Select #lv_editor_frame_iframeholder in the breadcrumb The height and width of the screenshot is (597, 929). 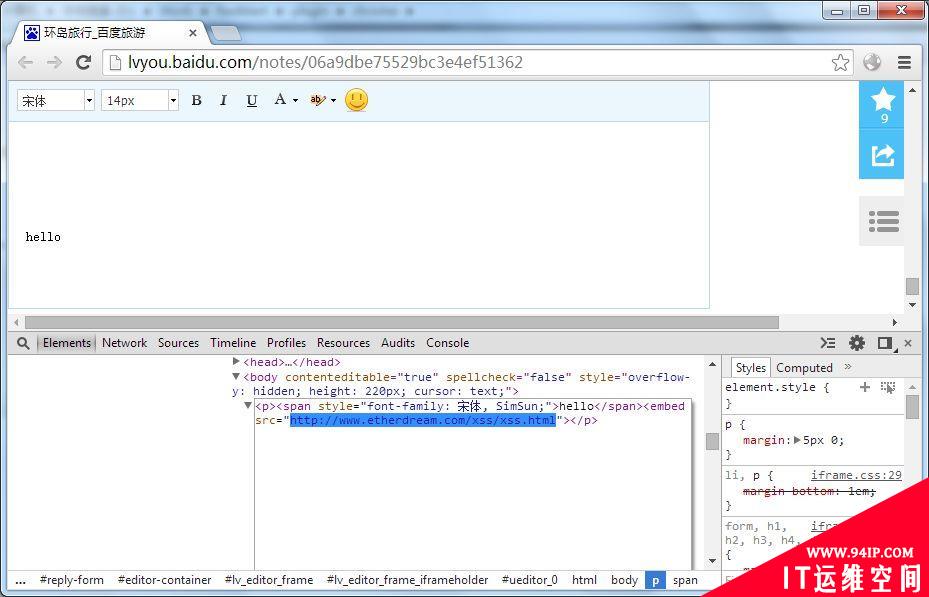click(x=408, y=580)
